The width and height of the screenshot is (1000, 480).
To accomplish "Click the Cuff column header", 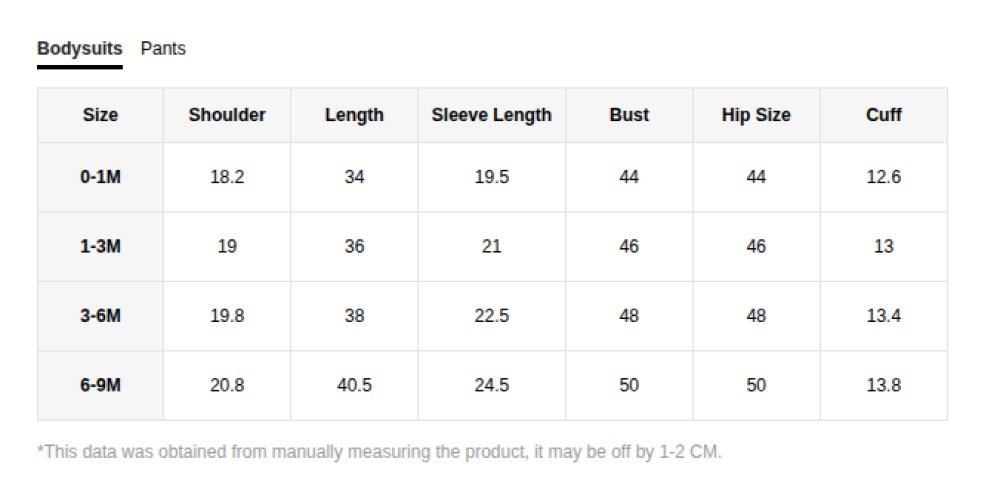I will coord(884,115).
